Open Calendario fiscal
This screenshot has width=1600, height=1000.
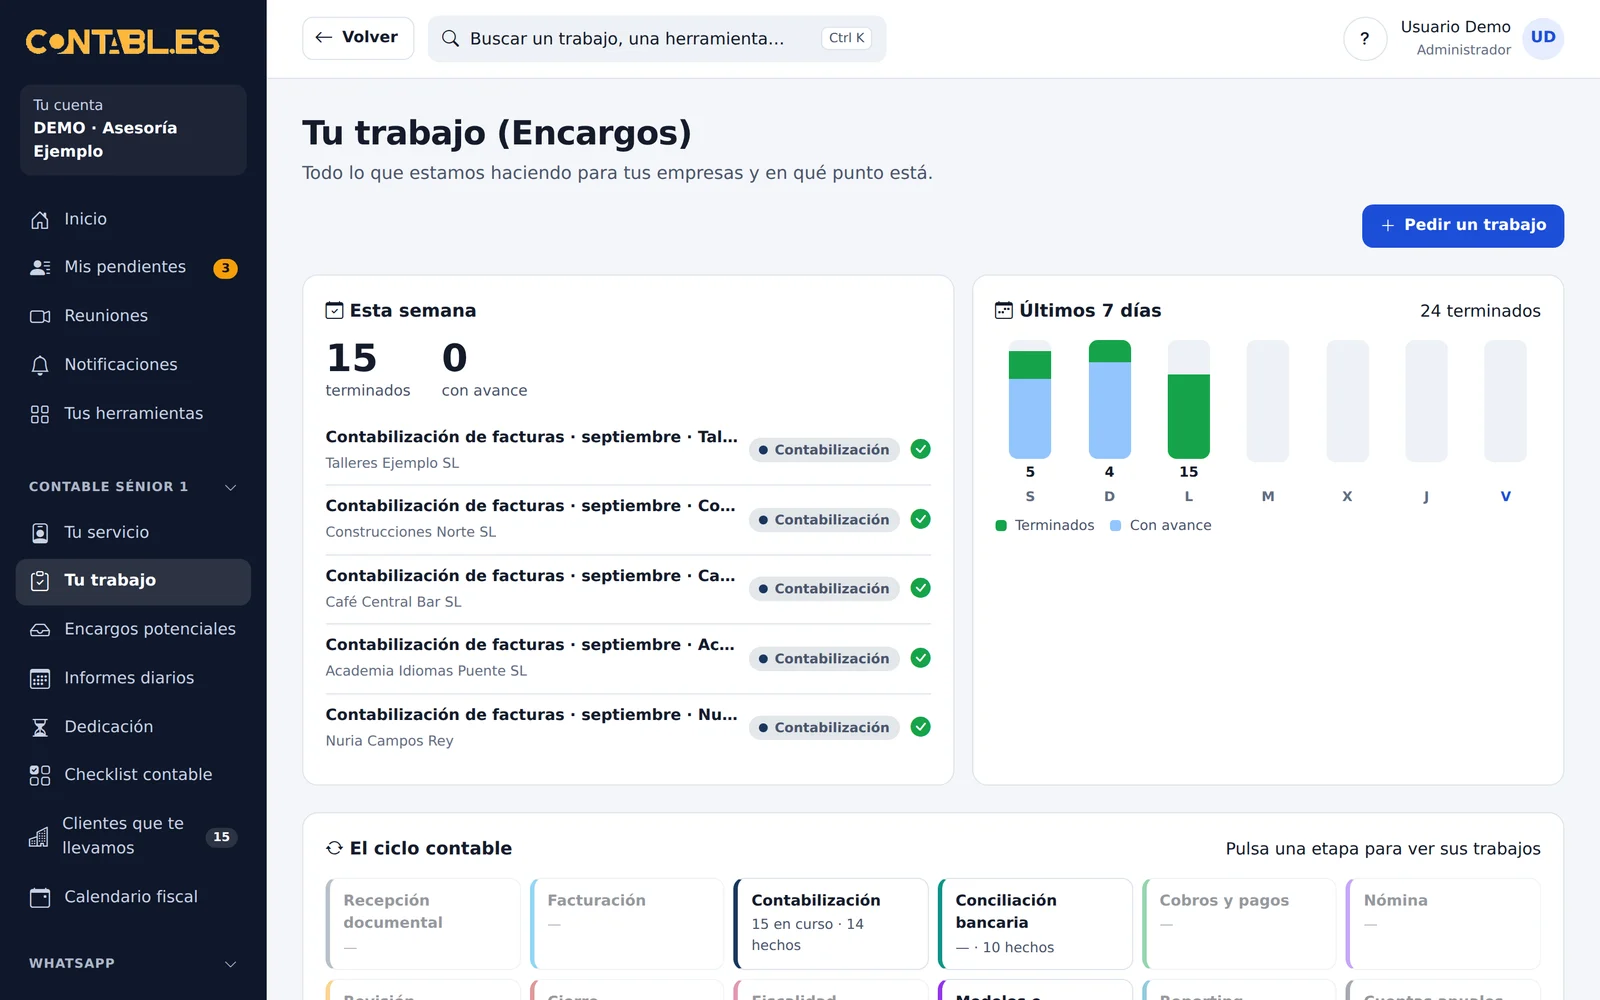pyautogui.click(x=133, y=897)
